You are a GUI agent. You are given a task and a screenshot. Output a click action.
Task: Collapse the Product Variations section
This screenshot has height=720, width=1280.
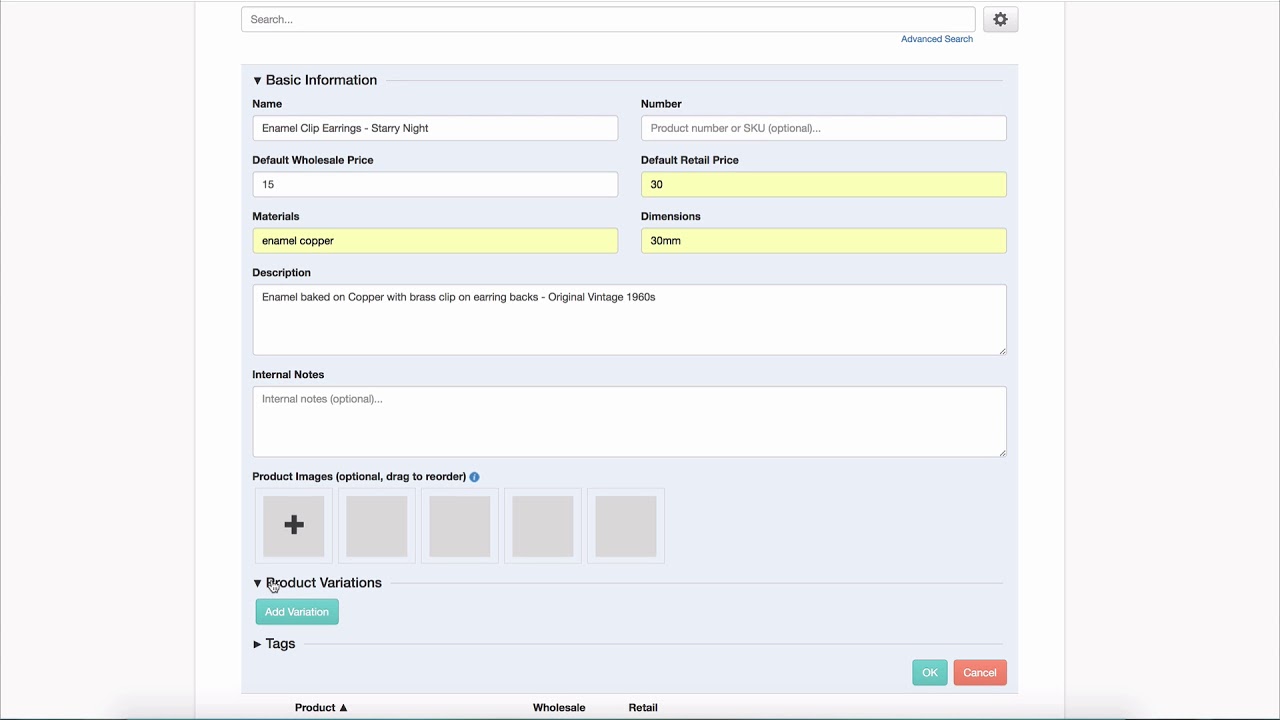click(x=317, y=583)
